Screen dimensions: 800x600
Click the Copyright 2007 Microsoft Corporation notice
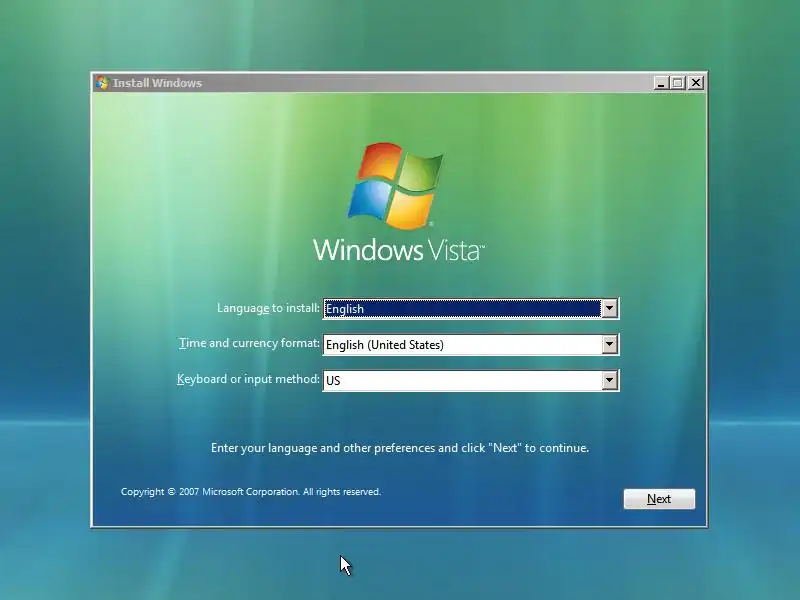[251, 492]
